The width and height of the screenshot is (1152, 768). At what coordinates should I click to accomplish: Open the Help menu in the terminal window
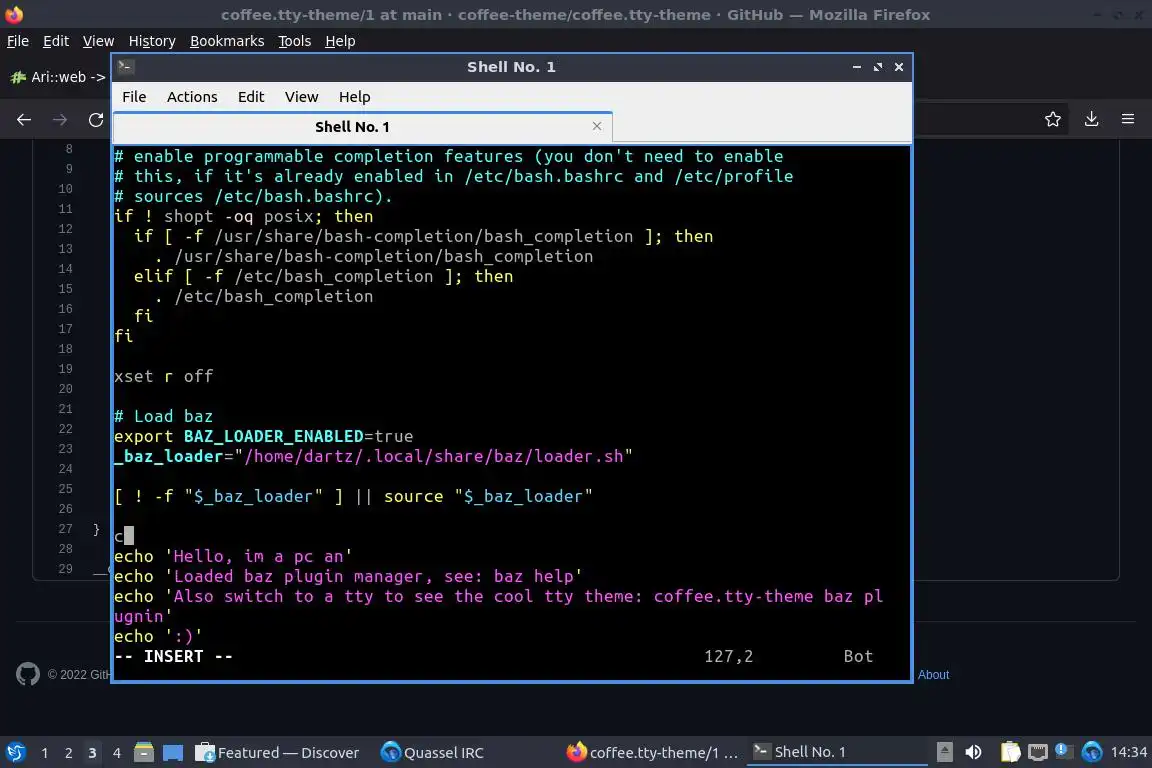point(354,97)
